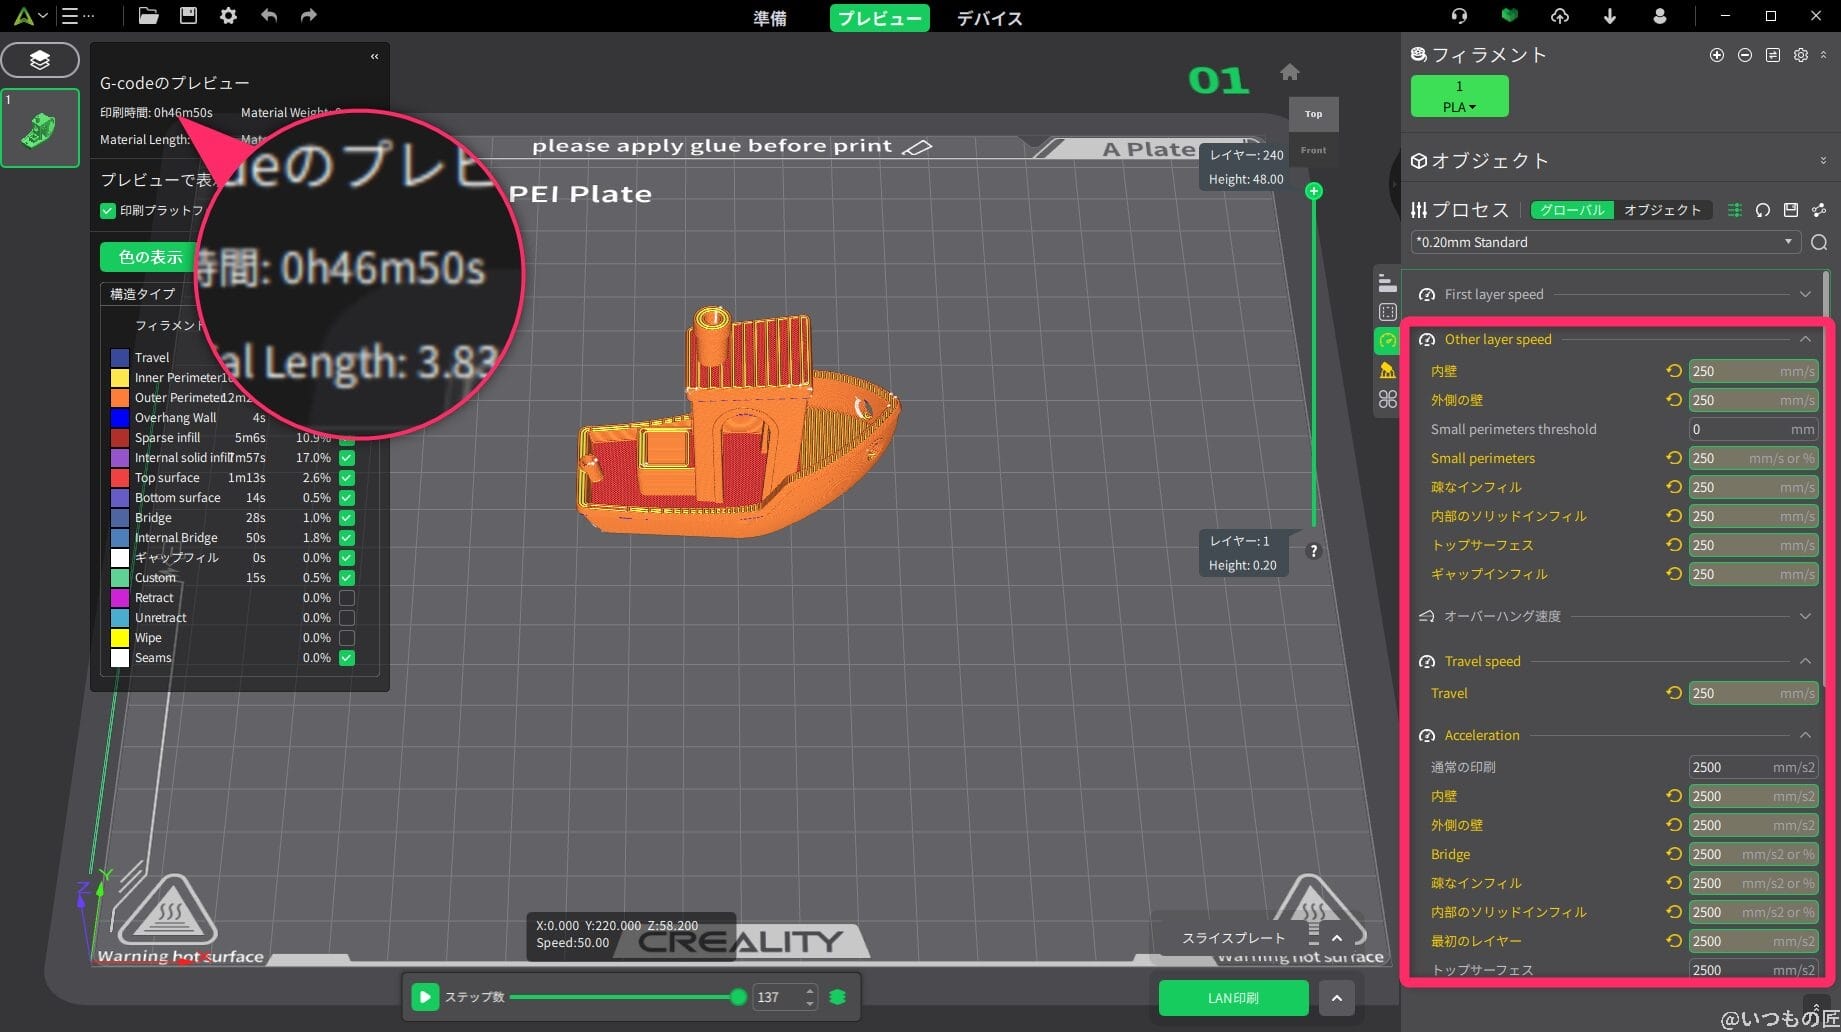This screenshot has height=1032, width=1841.
Task: Select the speed preview mode icon
Action: pos(1387,342)
